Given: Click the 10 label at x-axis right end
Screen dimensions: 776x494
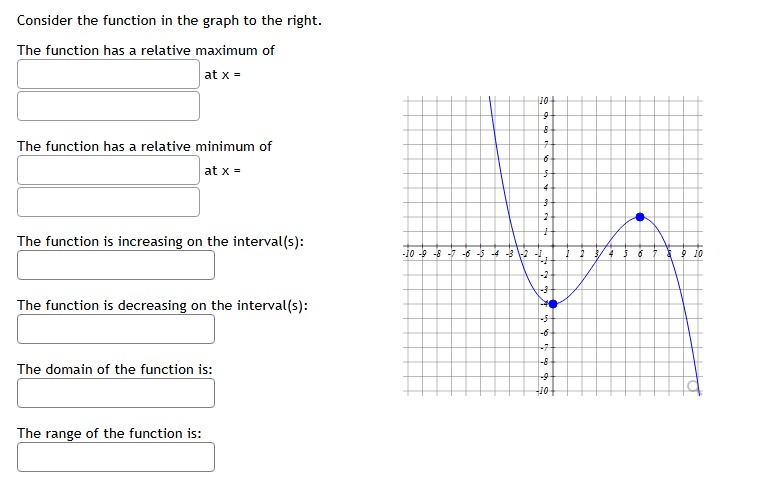Looking at the screenshot, I should [698, 254].
